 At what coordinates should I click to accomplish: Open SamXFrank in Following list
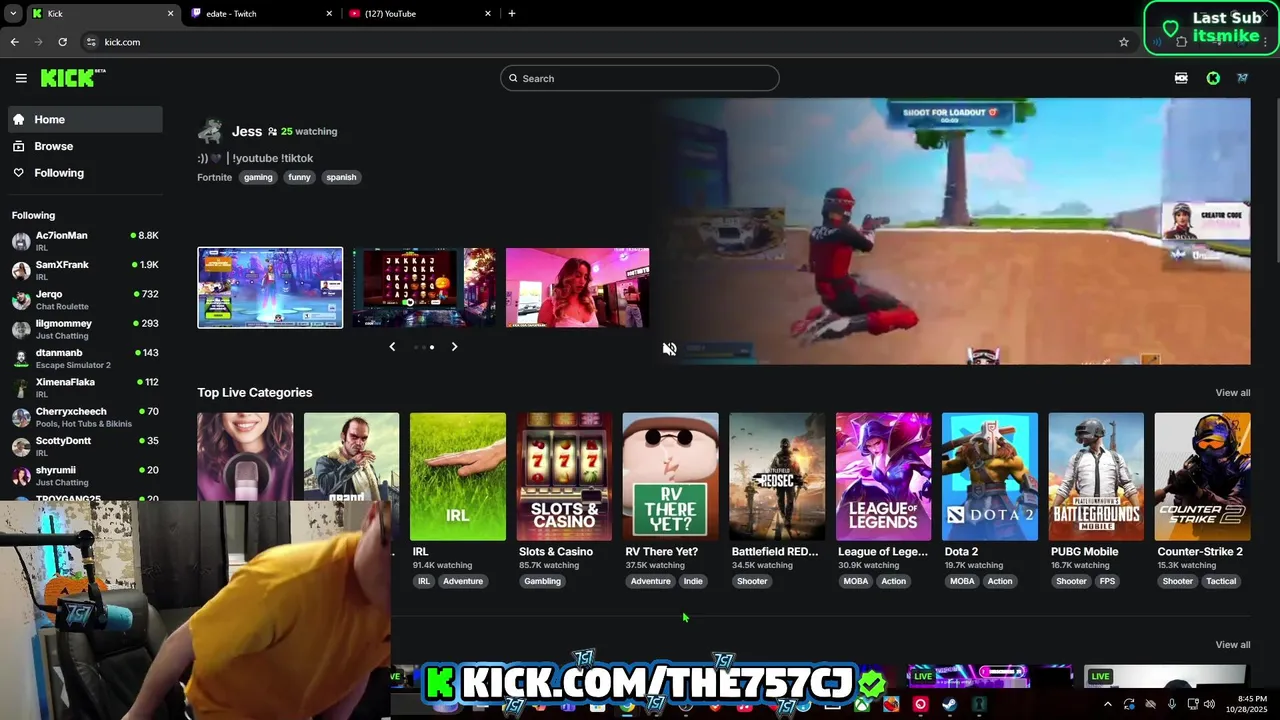coord(85,270)
